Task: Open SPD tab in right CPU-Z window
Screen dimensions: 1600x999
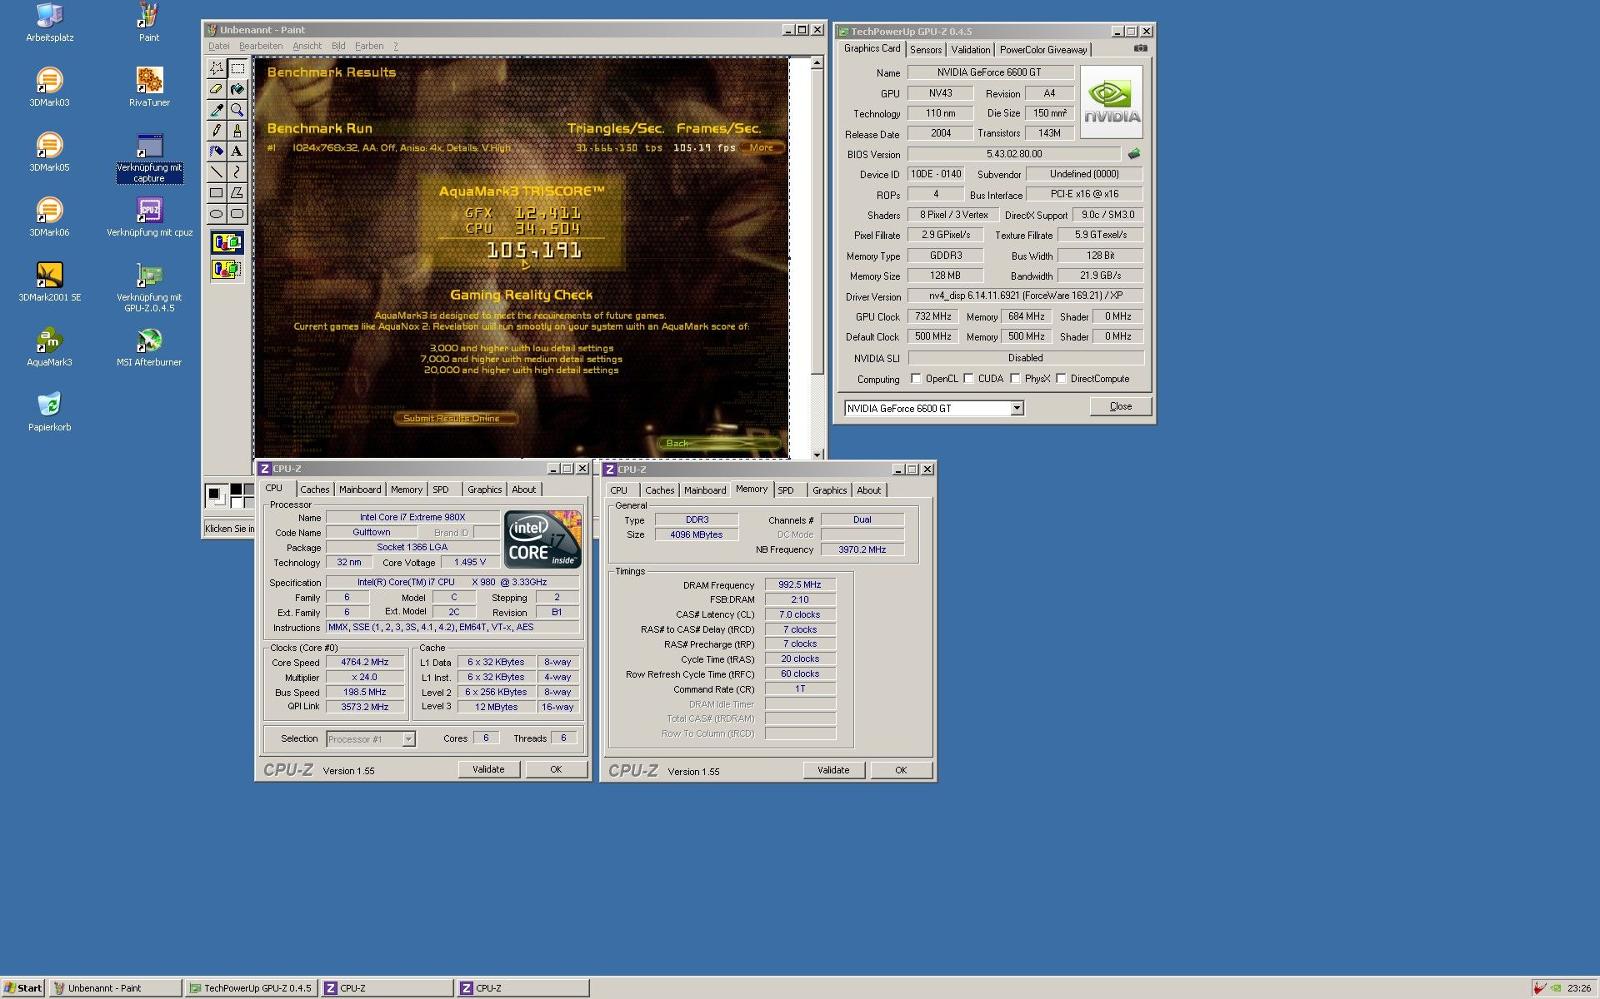Action: point(786,491)
